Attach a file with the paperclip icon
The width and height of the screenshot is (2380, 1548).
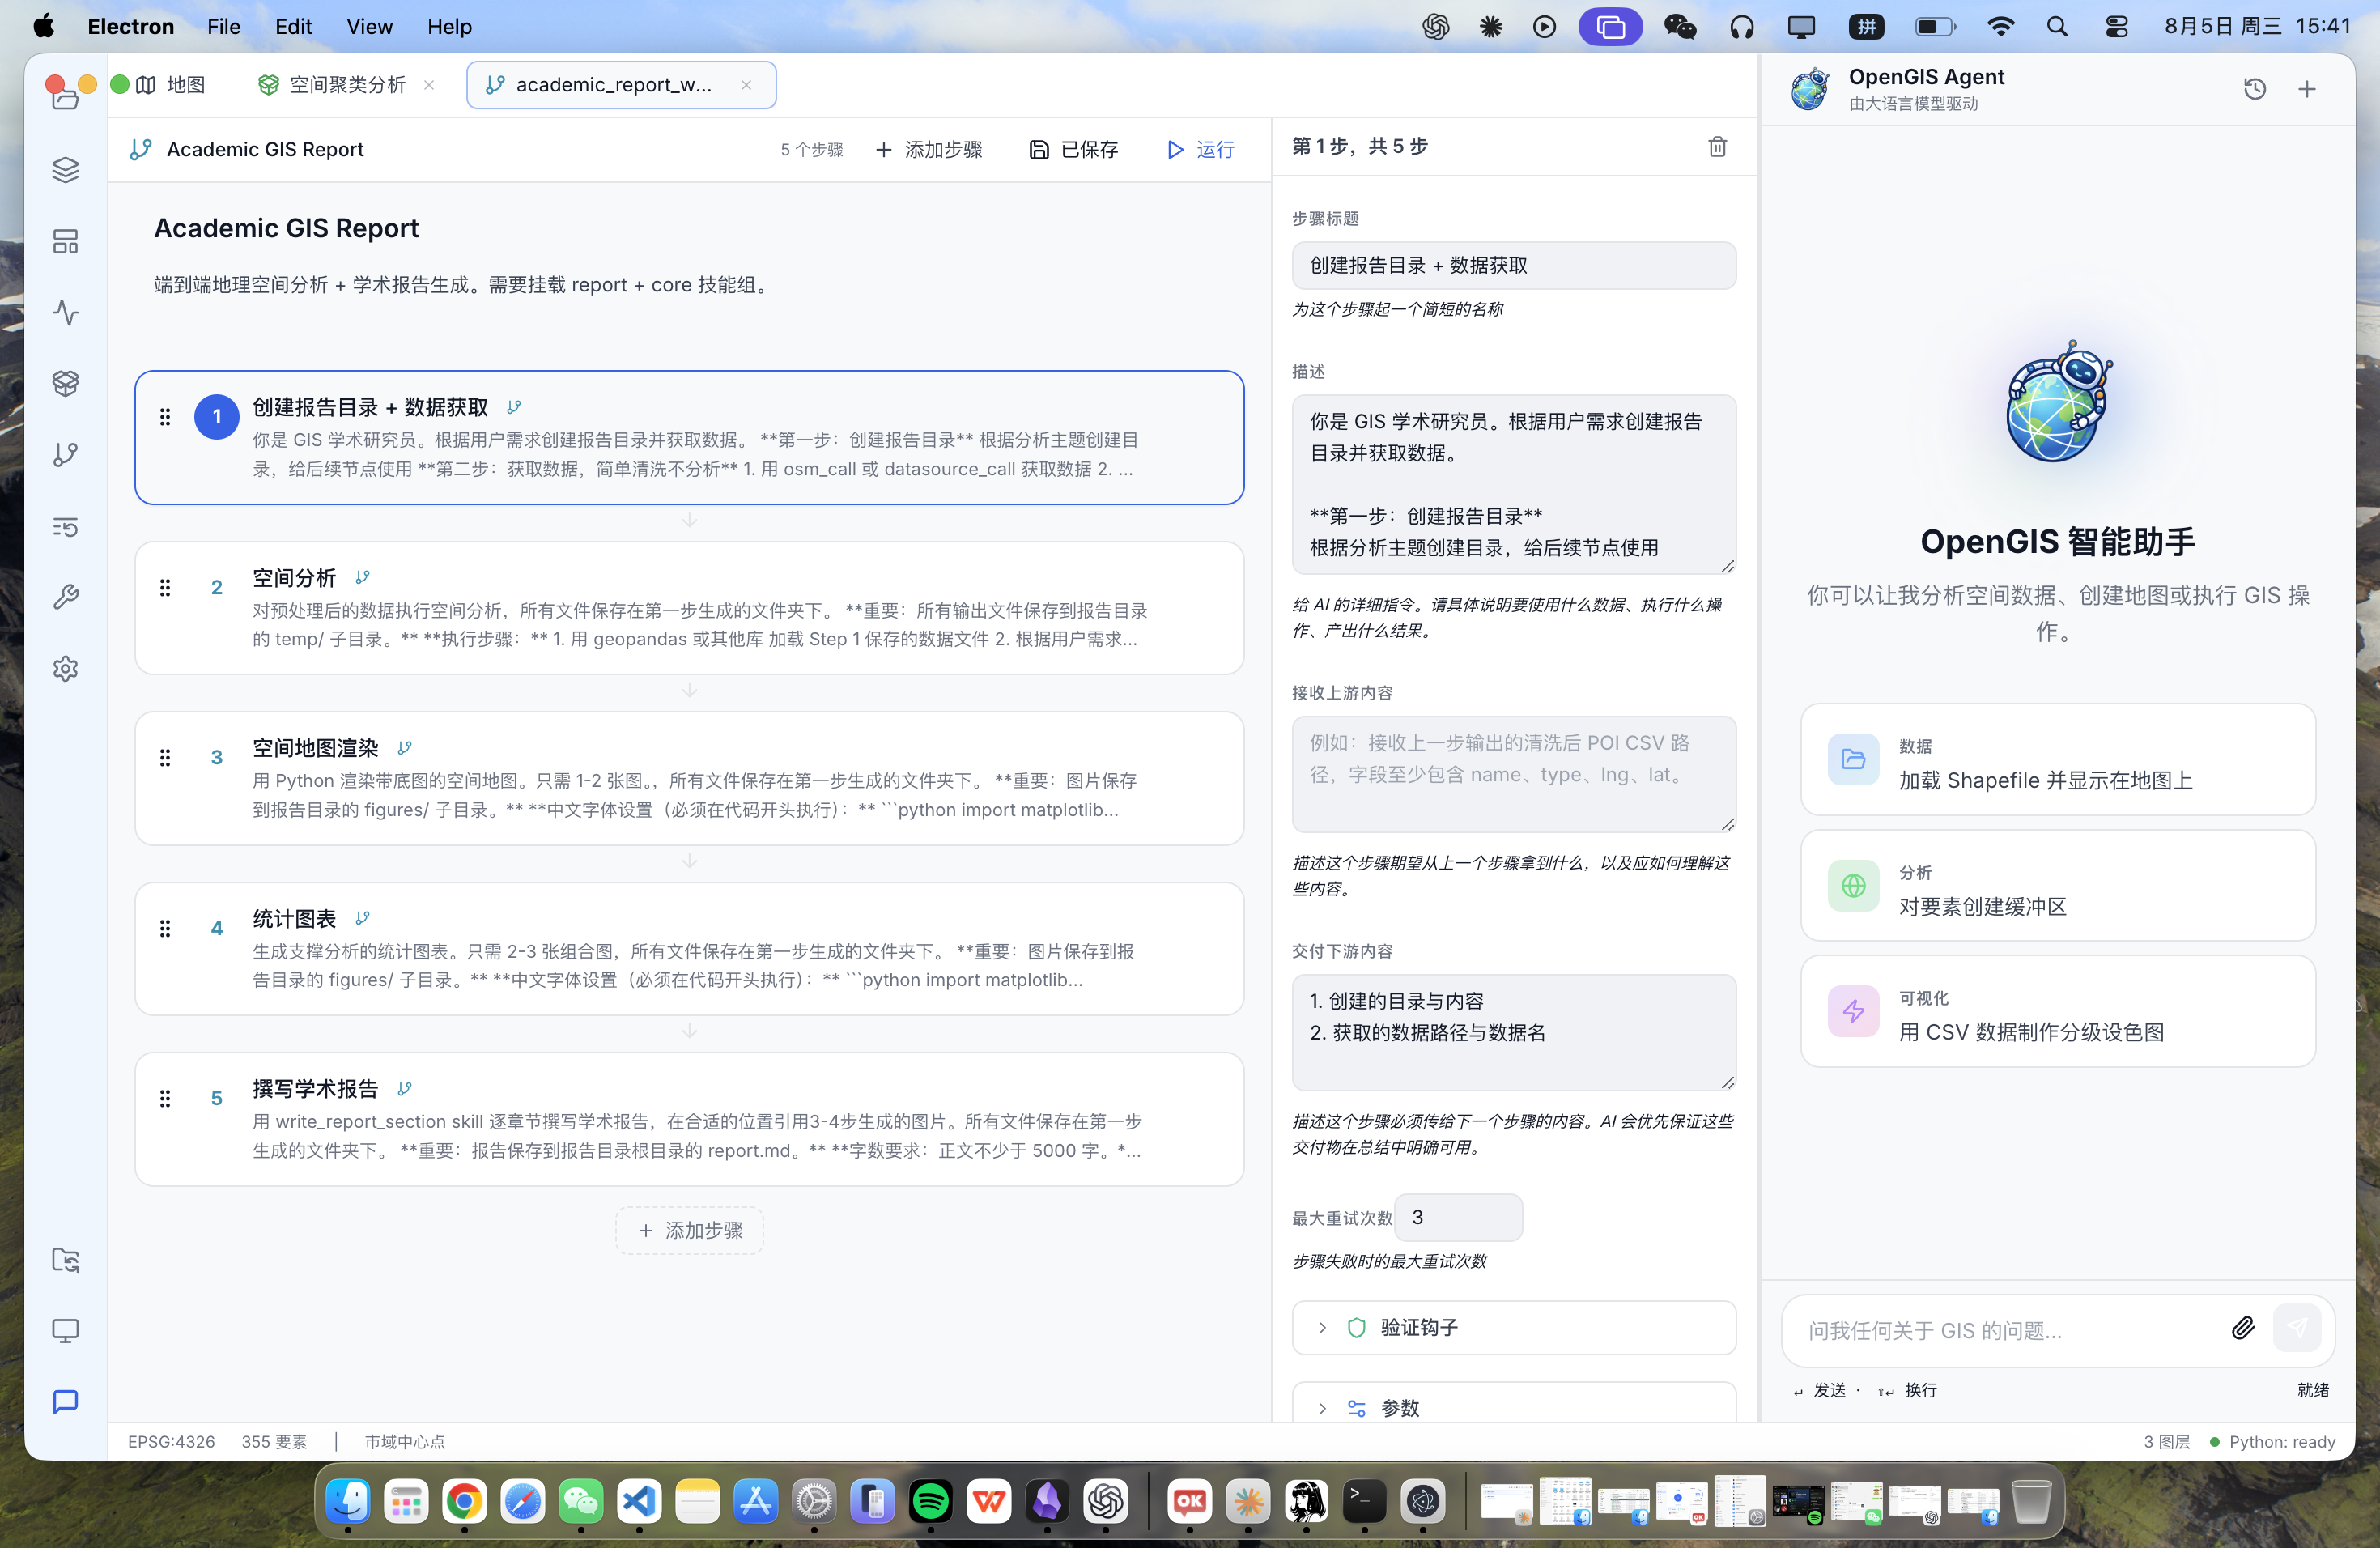point(2243,1328)
